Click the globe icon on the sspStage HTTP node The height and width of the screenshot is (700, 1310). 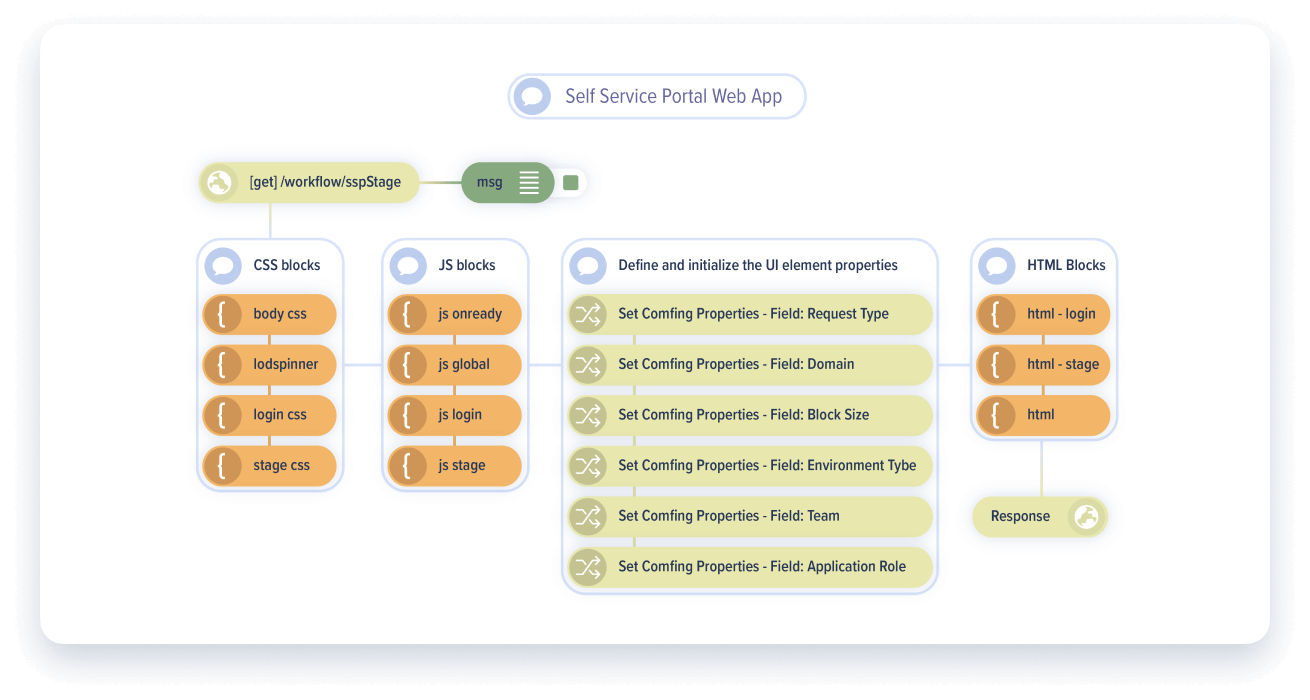pos(219,182)
